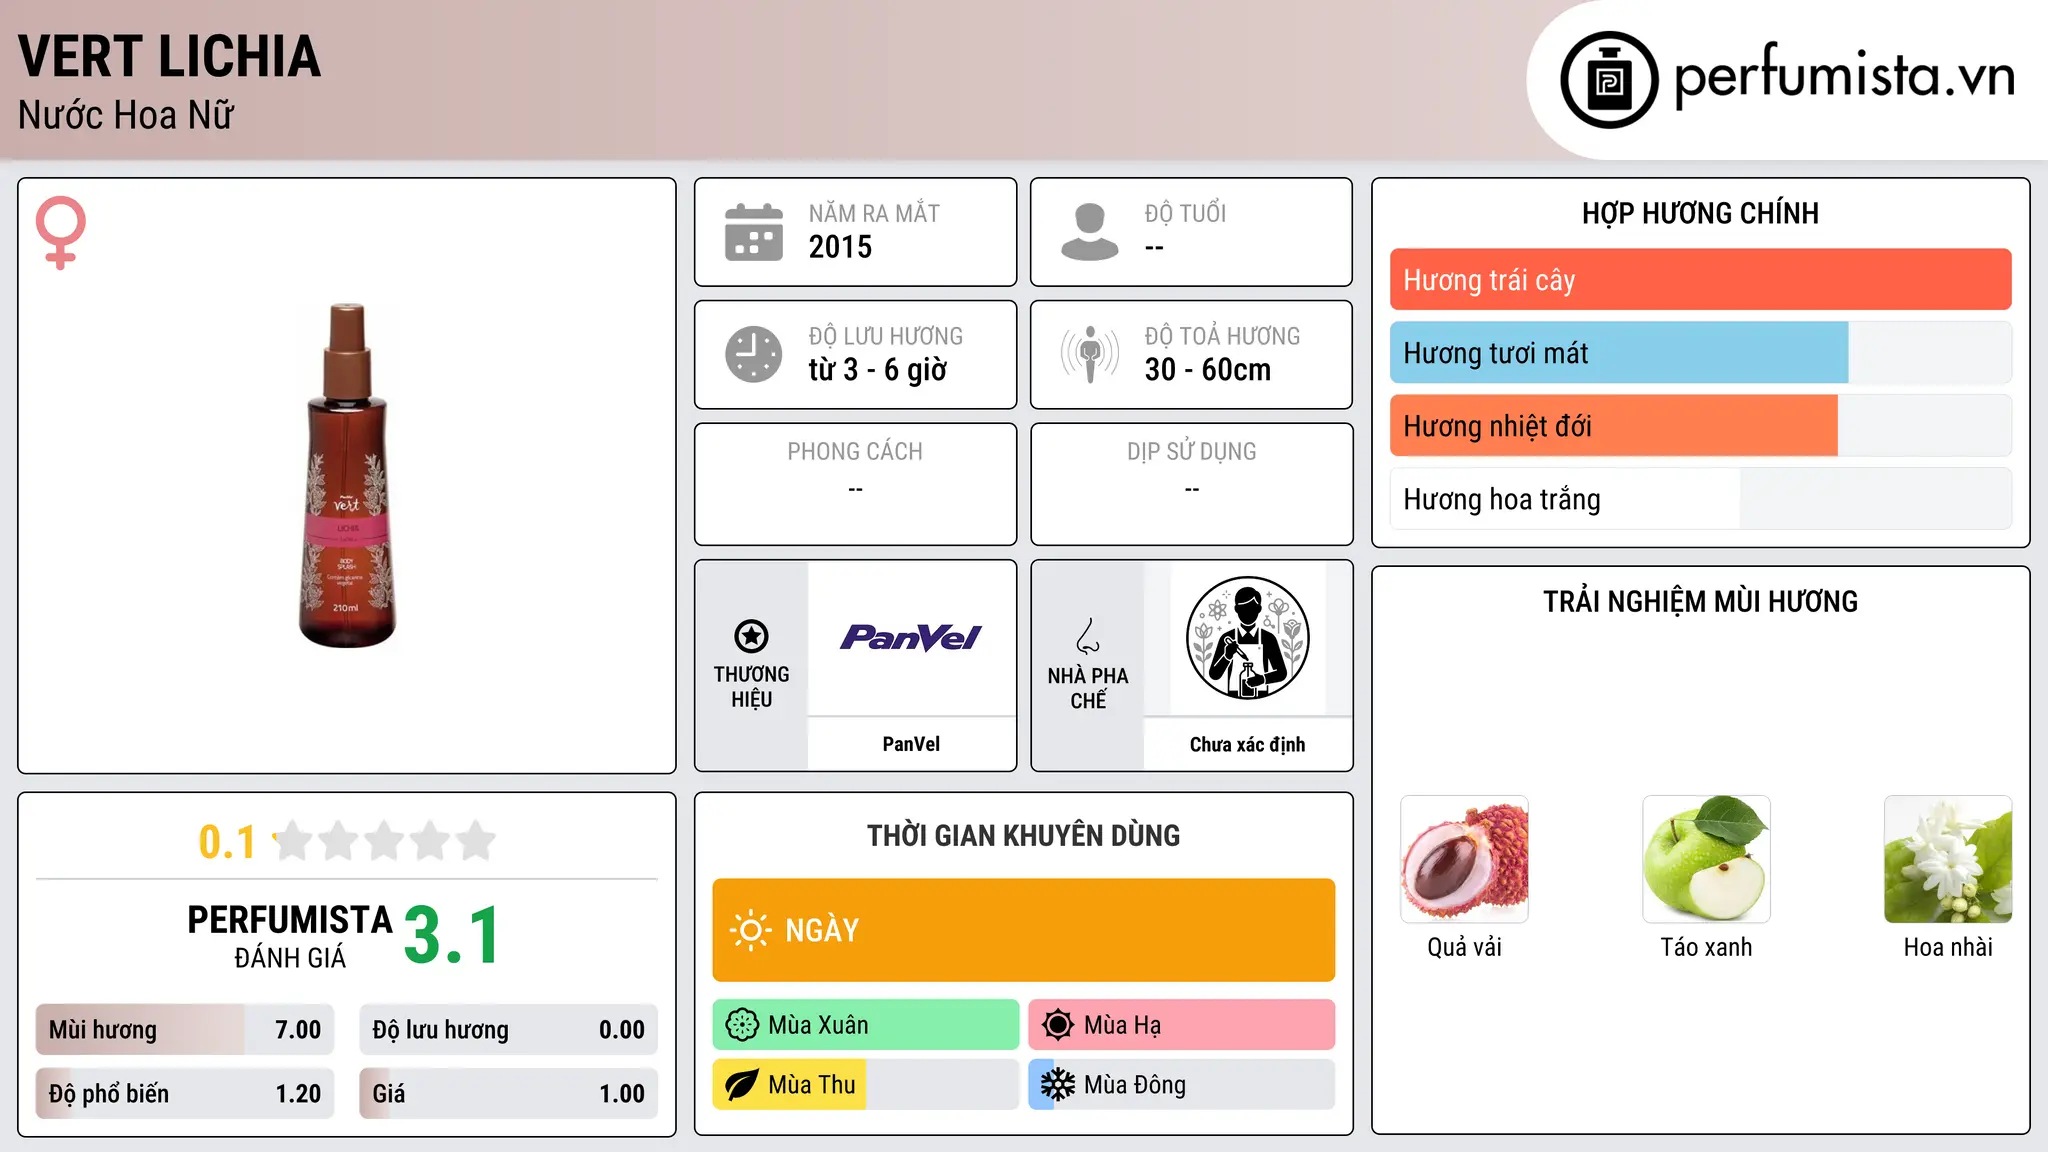Click the ĐỘ TUỔI card label
Image resolution: width=2048 pixels, height=1152 pixels.
pyautogui.click(x=1185, y=213)
